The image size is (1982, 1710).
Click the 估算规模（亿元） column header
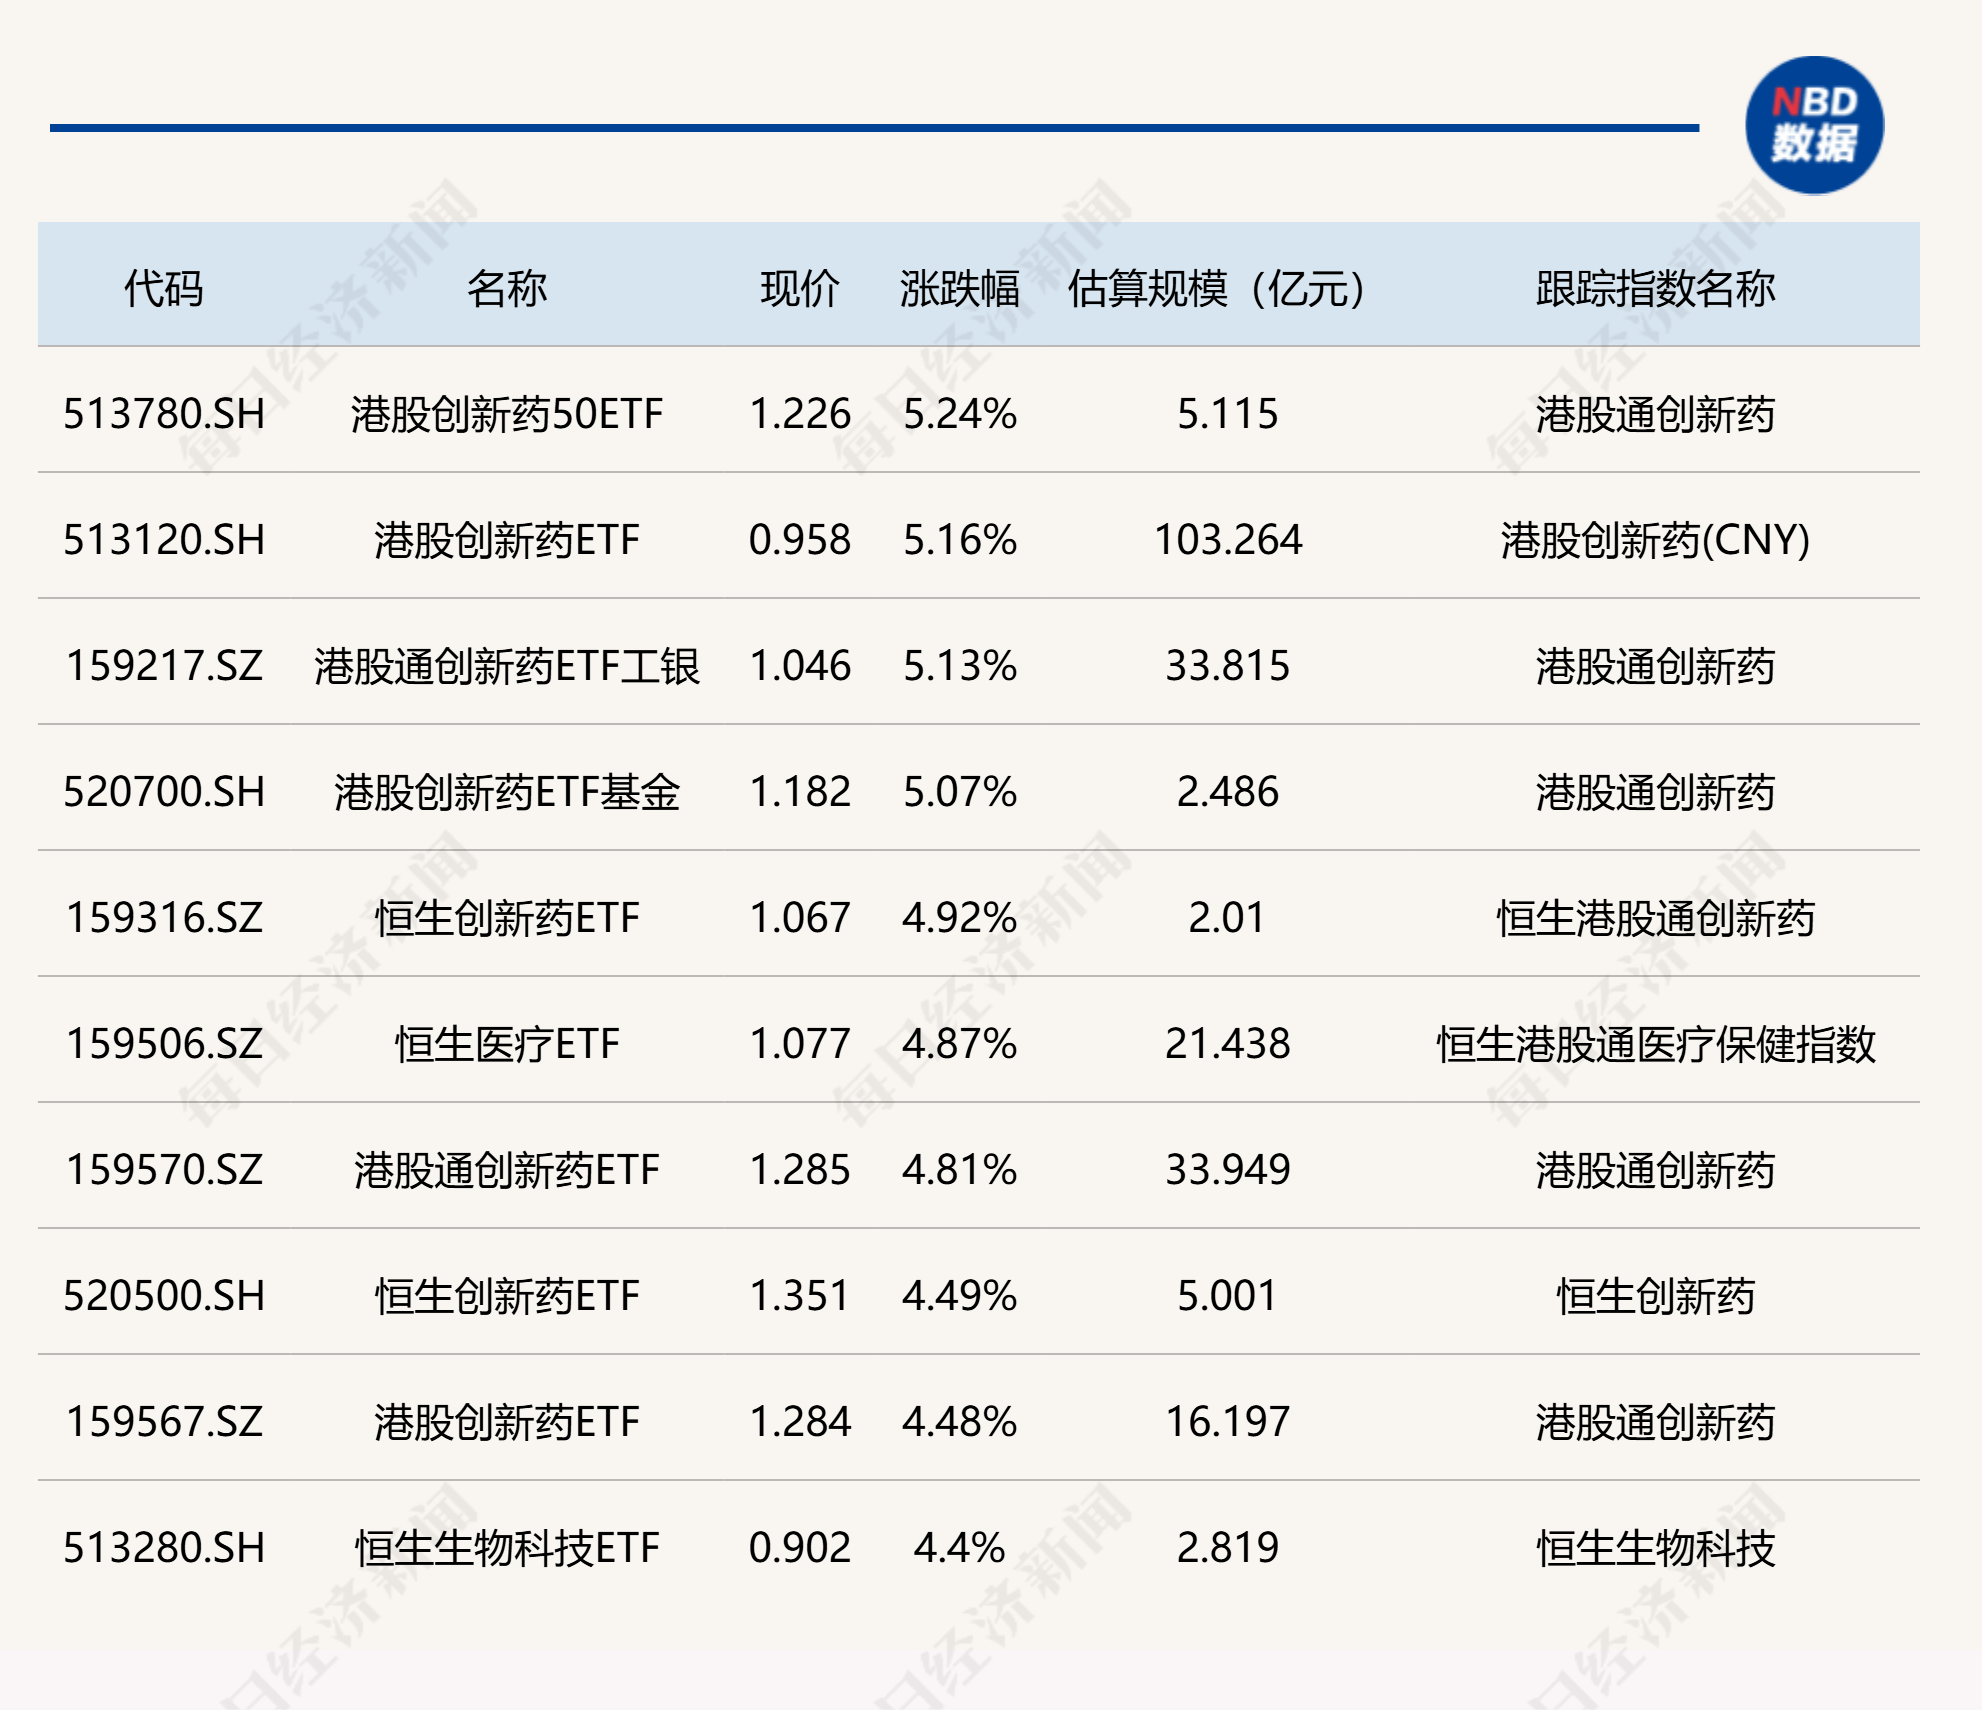click(1217, 289)
